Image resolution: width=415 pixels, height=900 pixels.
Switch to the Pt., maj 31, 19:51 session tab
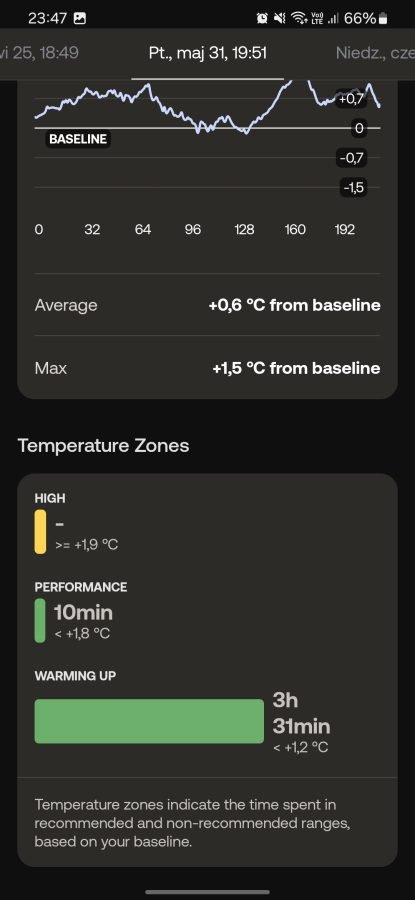coord(207,53)
